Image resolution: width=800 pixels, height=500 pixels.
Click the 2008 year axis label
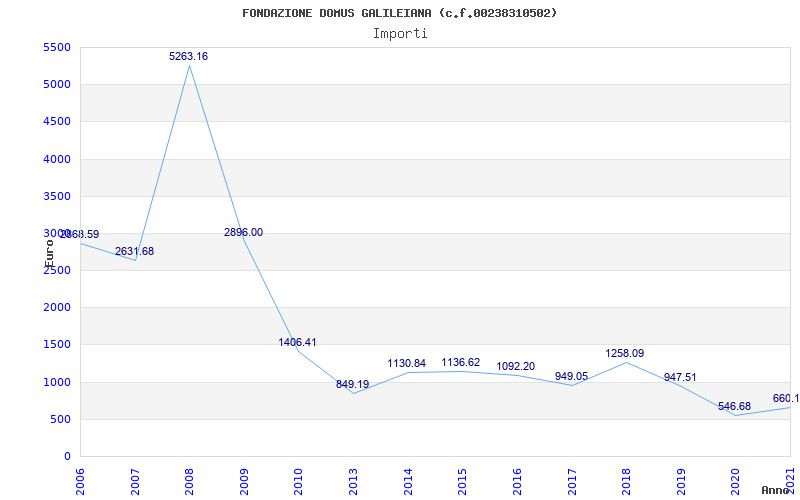tap(190, 478)
